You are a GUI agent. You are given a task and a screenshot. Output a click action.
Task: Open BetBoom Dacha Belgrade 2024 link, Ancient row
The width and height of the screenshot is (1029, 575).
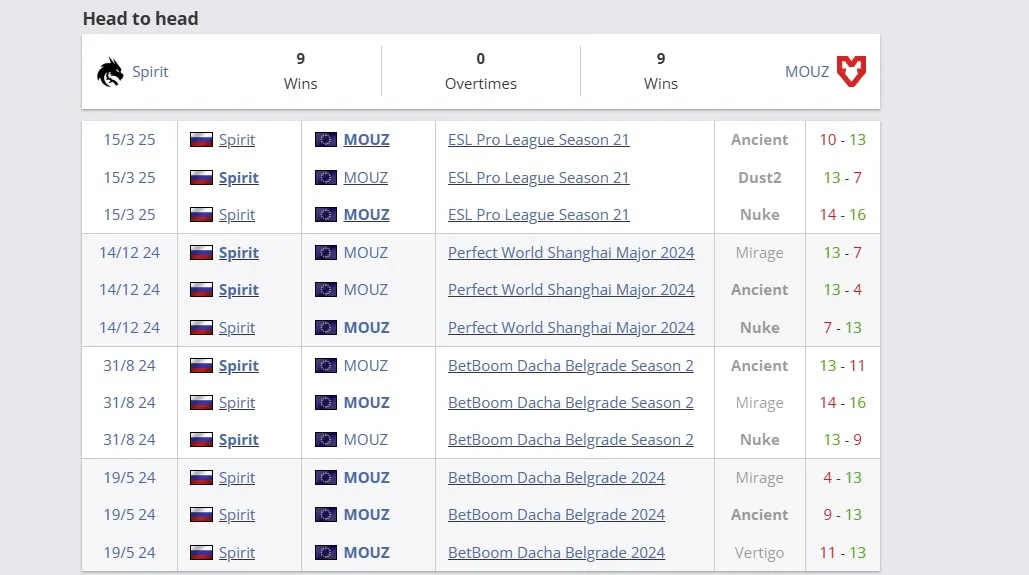point(556,515)
